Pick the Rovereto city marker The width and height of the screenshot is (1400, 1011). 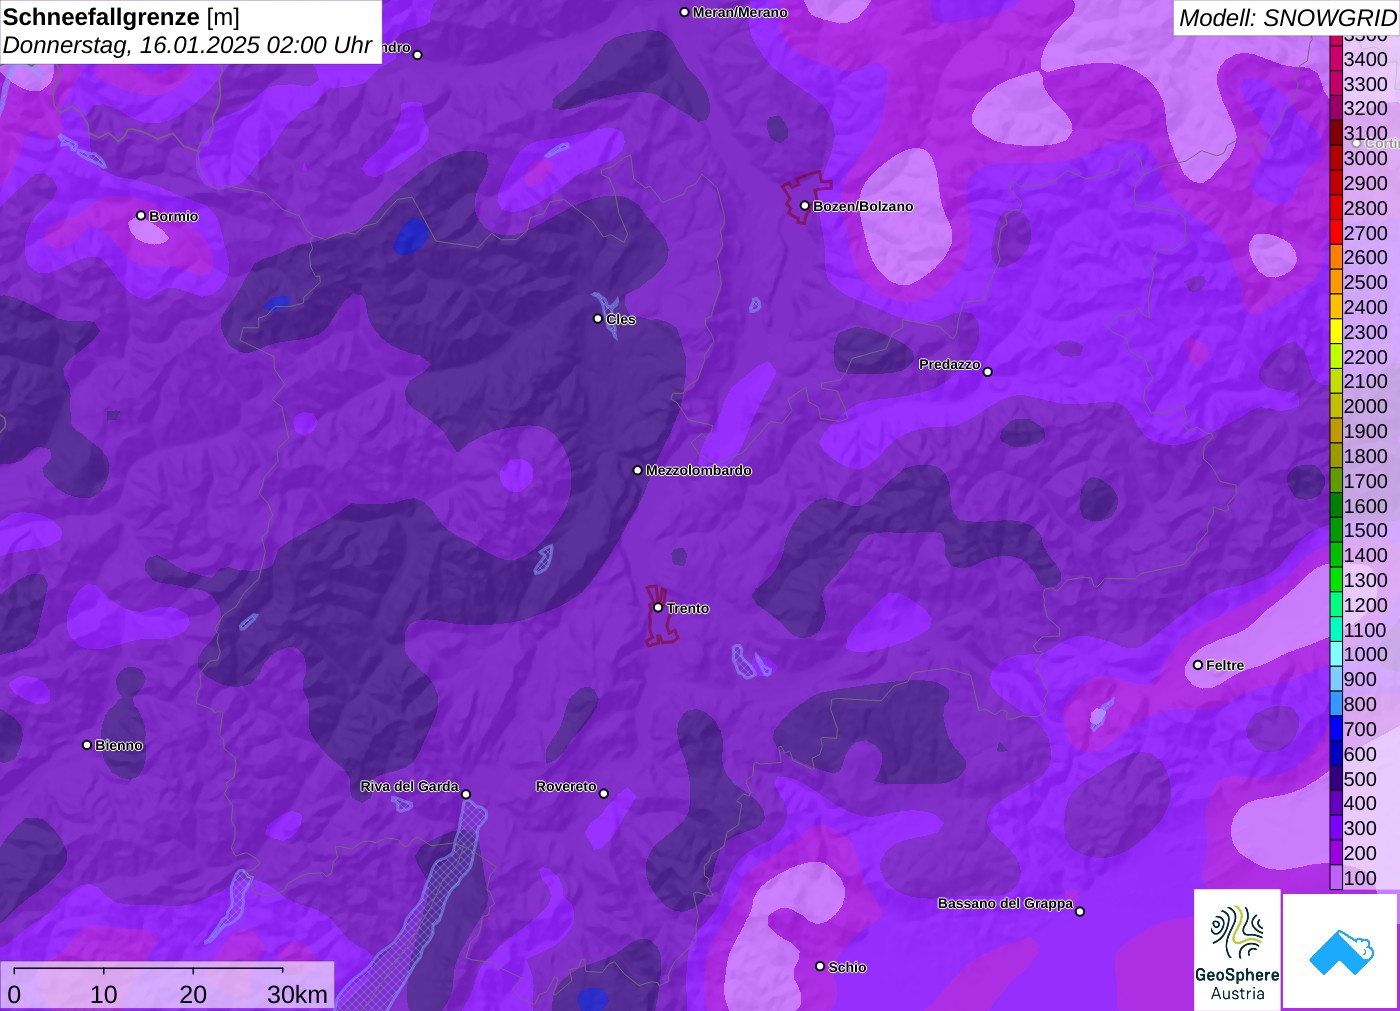604,794
